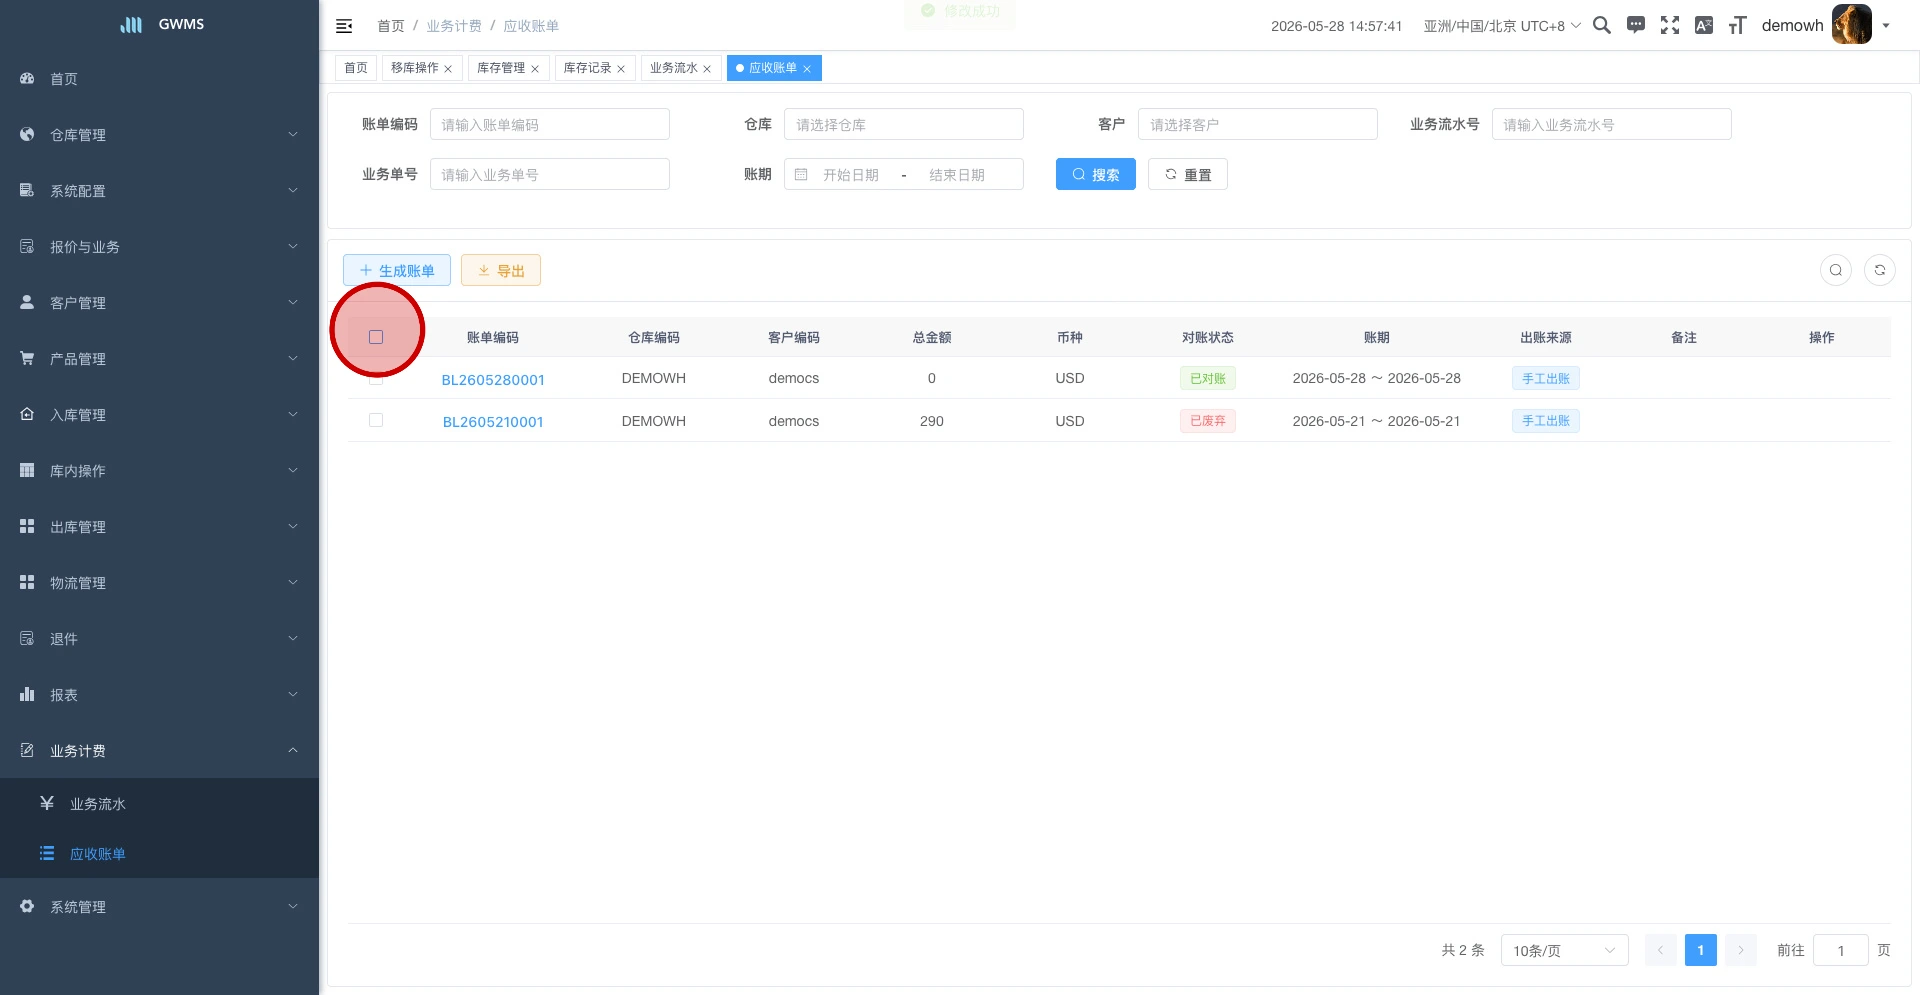The width and height of the screenshot is (1920, 995).
Task: Click the calendar icon in 账期 field
Action: point(801,175)
